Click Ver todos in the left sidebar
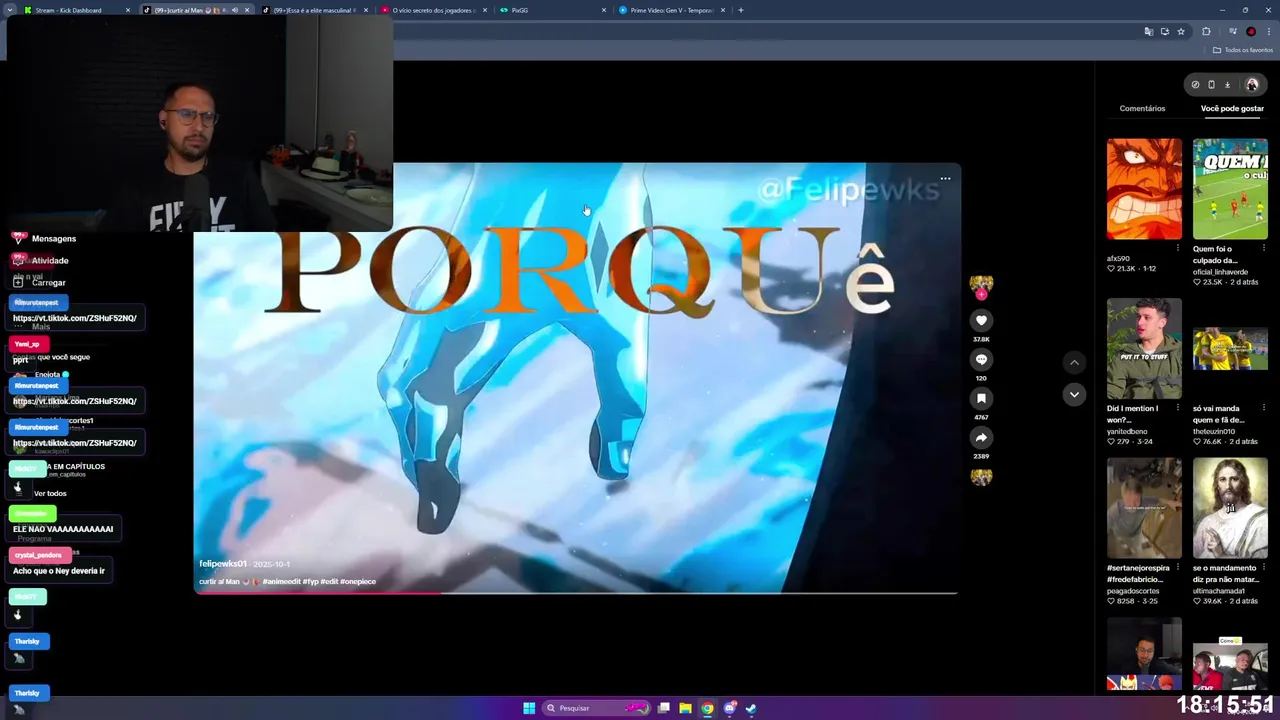This screenshot has width=1280, height=720. click(50, 493)
